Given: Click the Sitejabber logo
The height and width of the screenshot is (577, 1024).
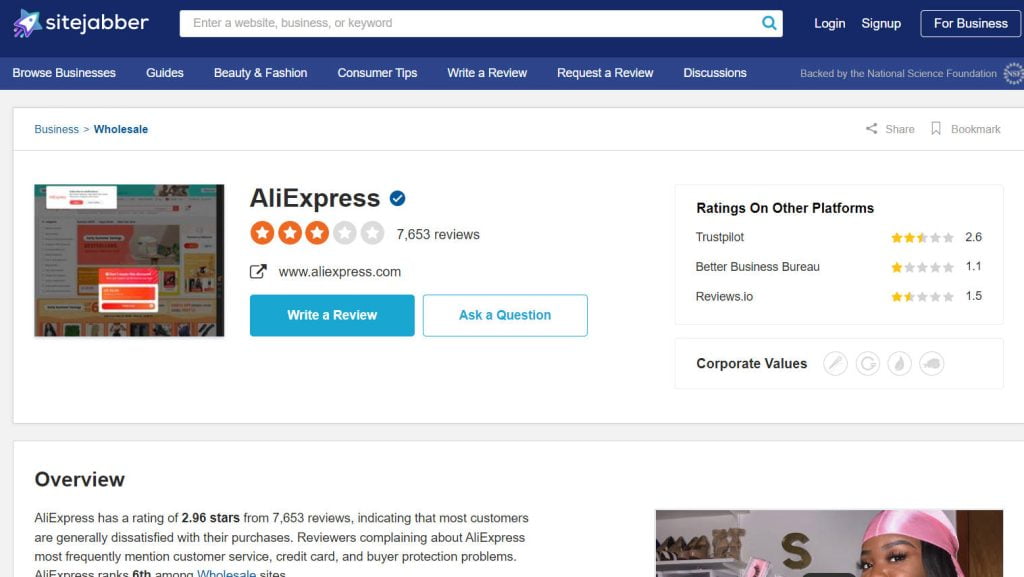Looking at the screenshot, I should click(x=80, y=22).
